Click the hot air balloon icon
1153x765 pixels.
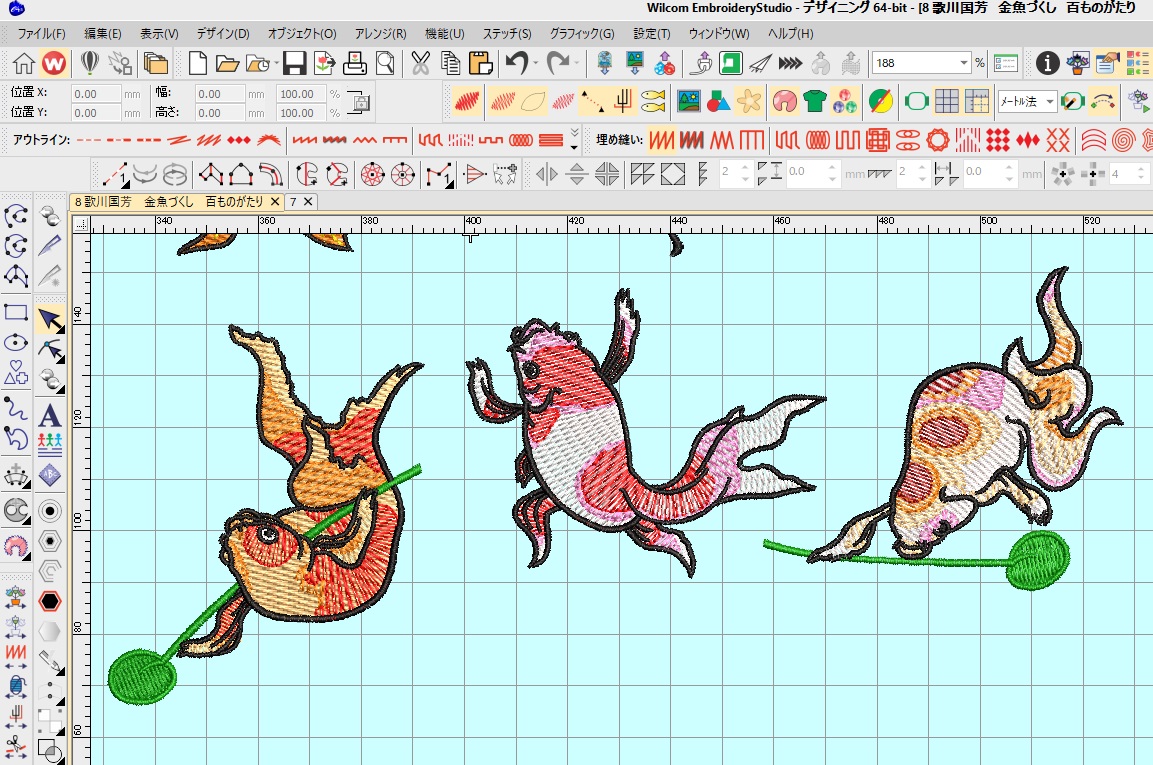click(89, 63)
